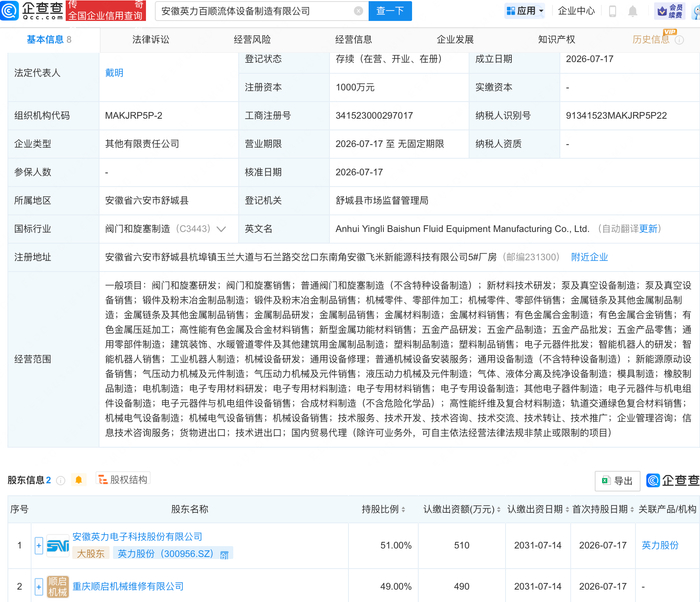Viewport: 700px width, 602px height.
Task: Click the 全国企业信用查询 red banner
Action: coord(106,11)
